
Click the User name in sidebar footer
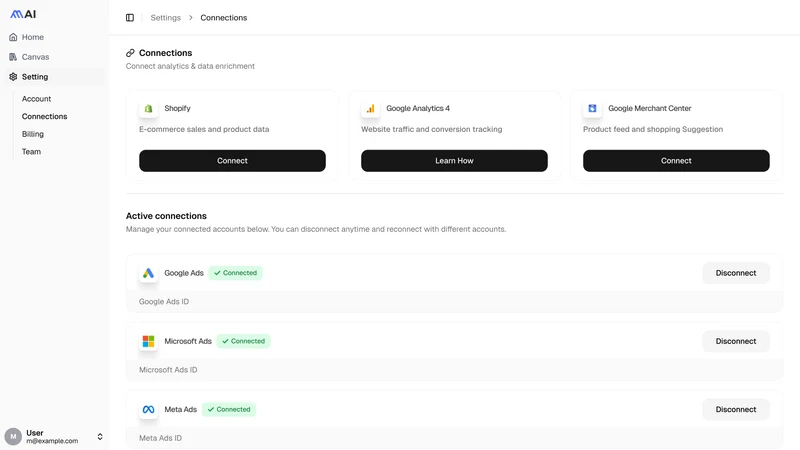click(x=35, y=433)
